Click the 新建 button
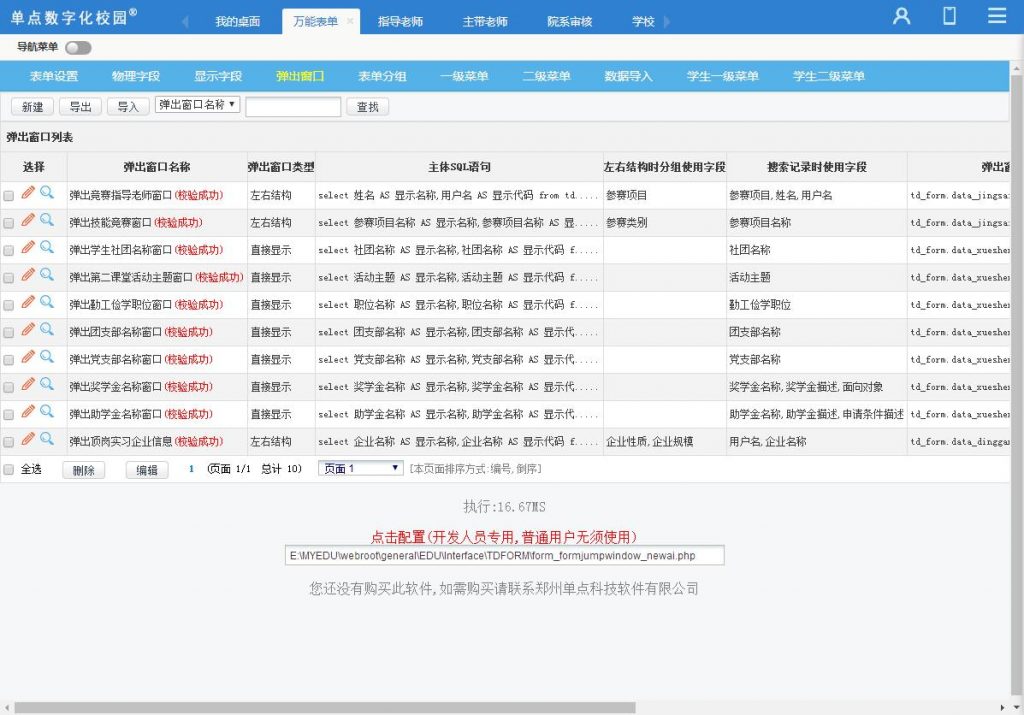 (x=32, y=106)
